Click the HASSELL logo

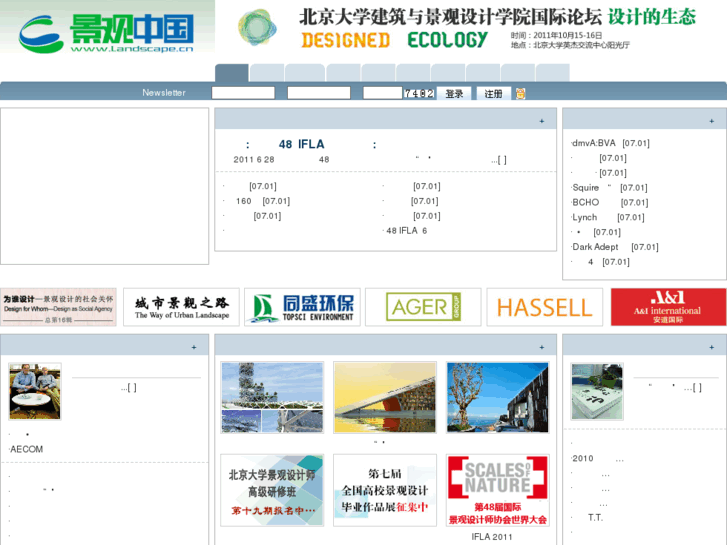pyautogui.click(x=545, y=307)
